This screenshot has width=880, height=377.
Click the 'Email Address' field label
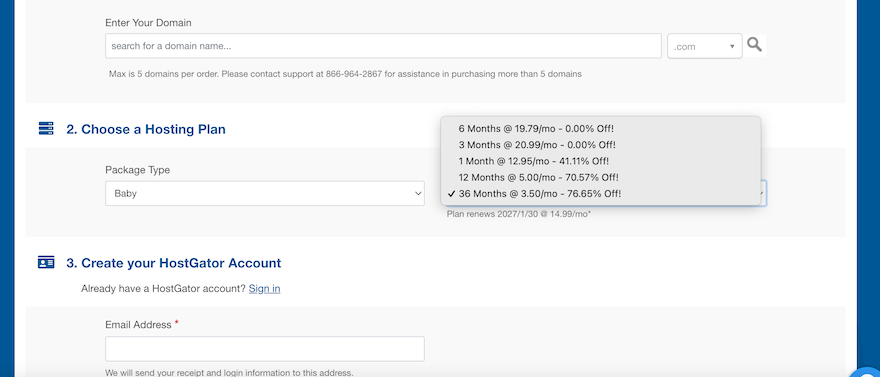(x=138, y=325)
